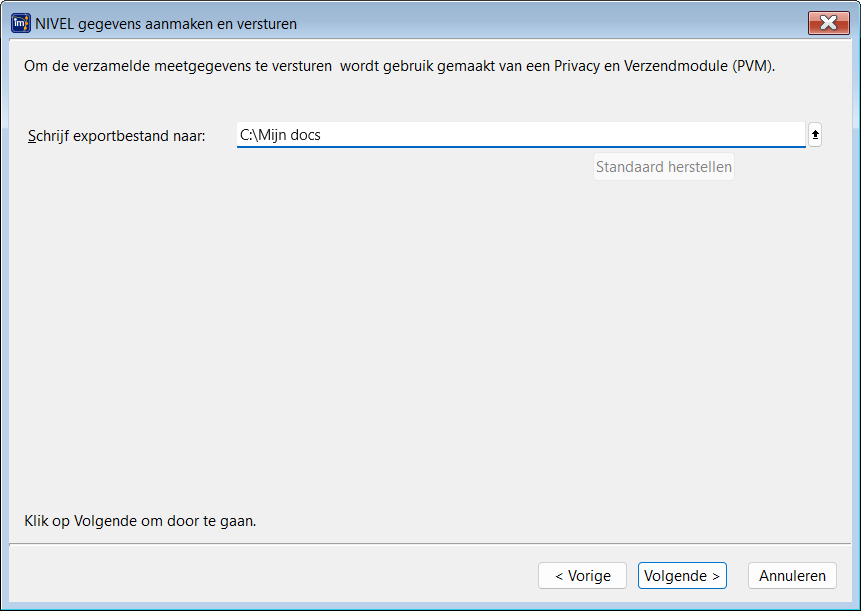Click the browse arrow icon beside export path
The width and height of the screenshot is (861, 611).
815,135
